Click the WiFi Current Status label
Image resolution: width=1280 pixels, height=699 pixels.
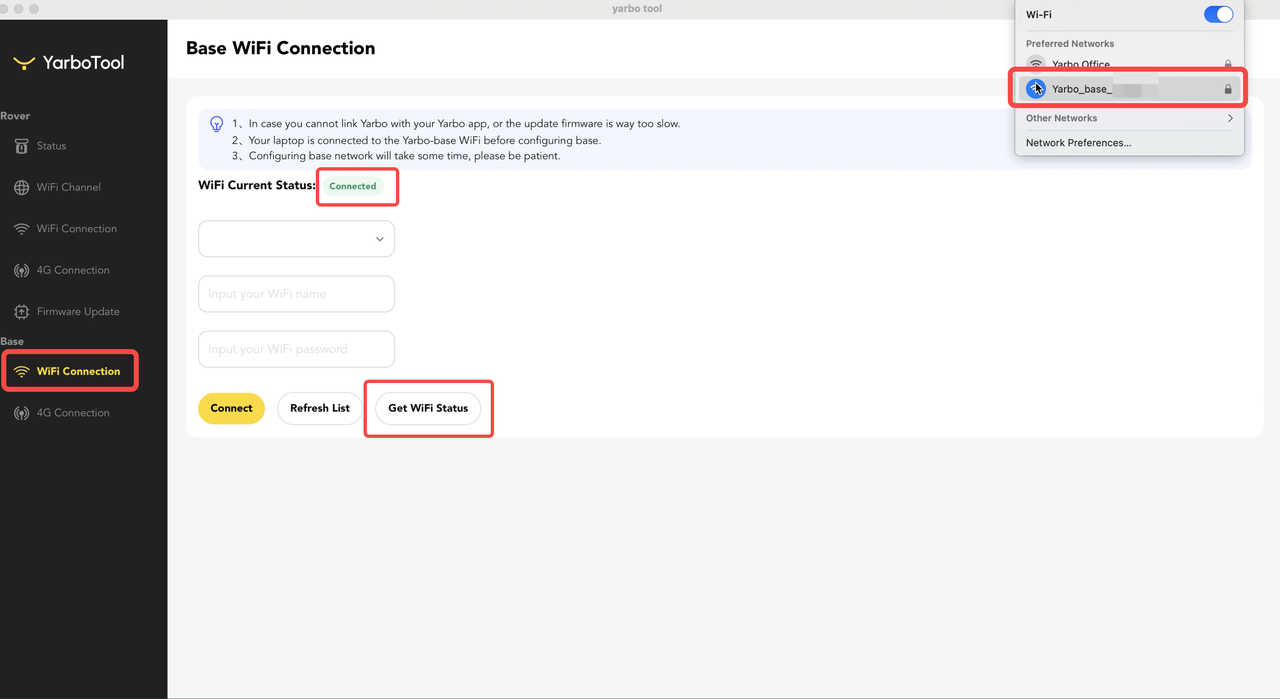pyautogui.click(x=257, y=185)
